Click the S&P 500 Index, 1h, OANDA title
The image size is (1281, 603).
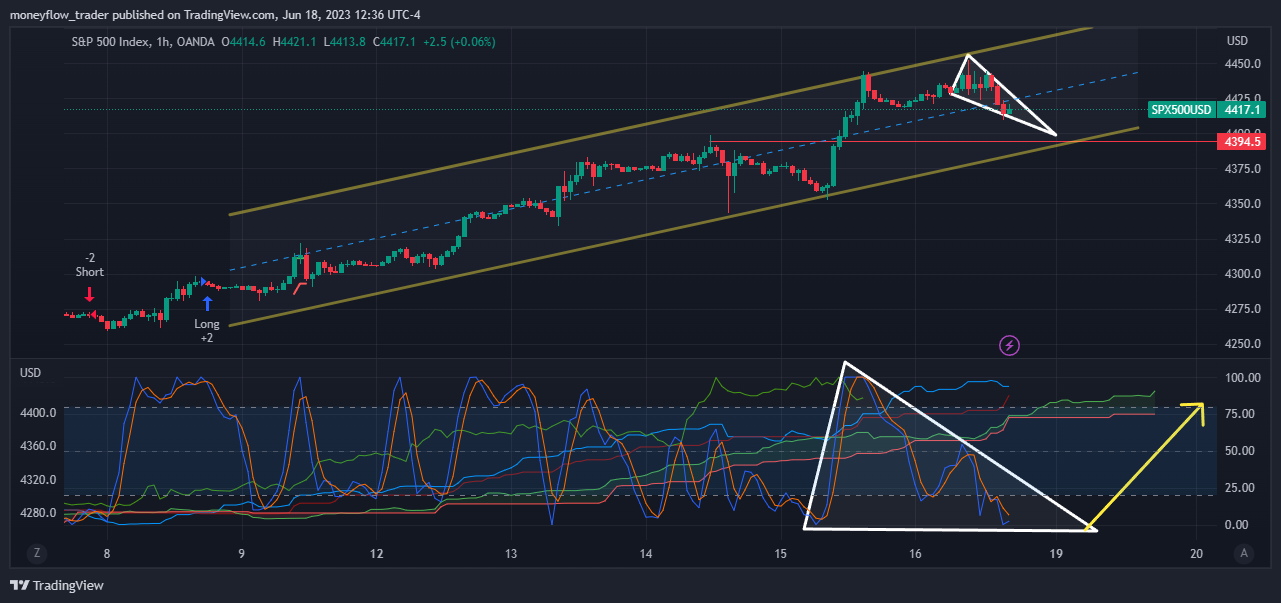pos(143,42)
